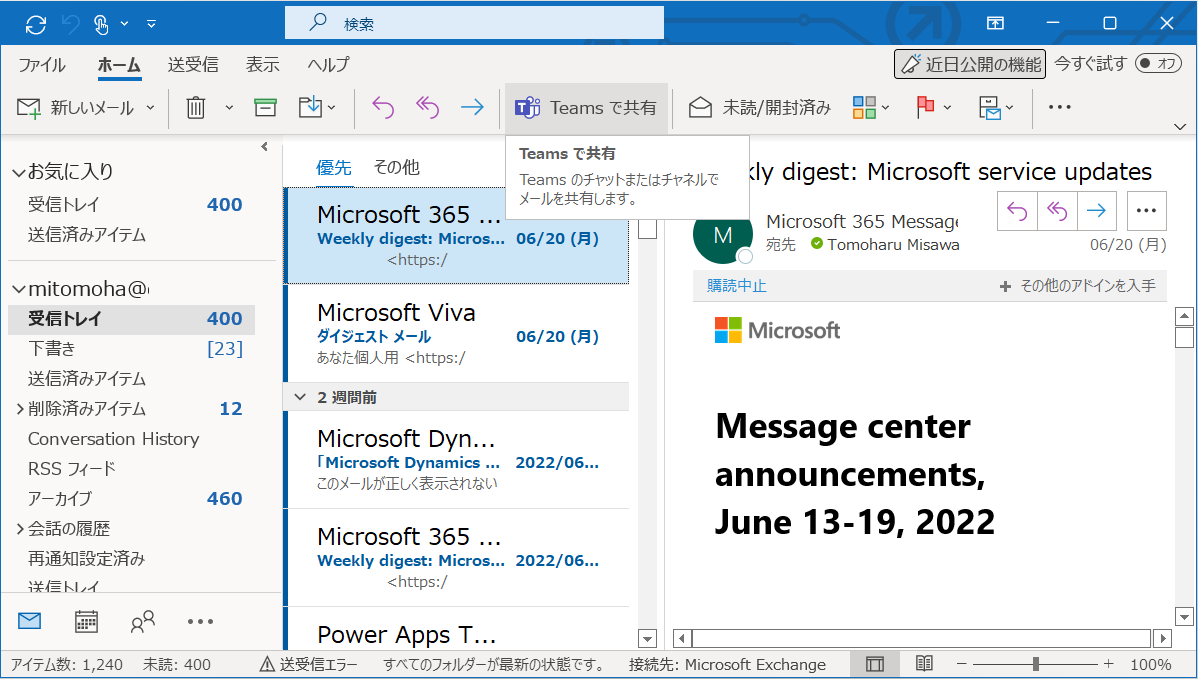Click ribbon Reply arrow icon
This screenshot has height=679, width=1198.
(x=383, y=108)
